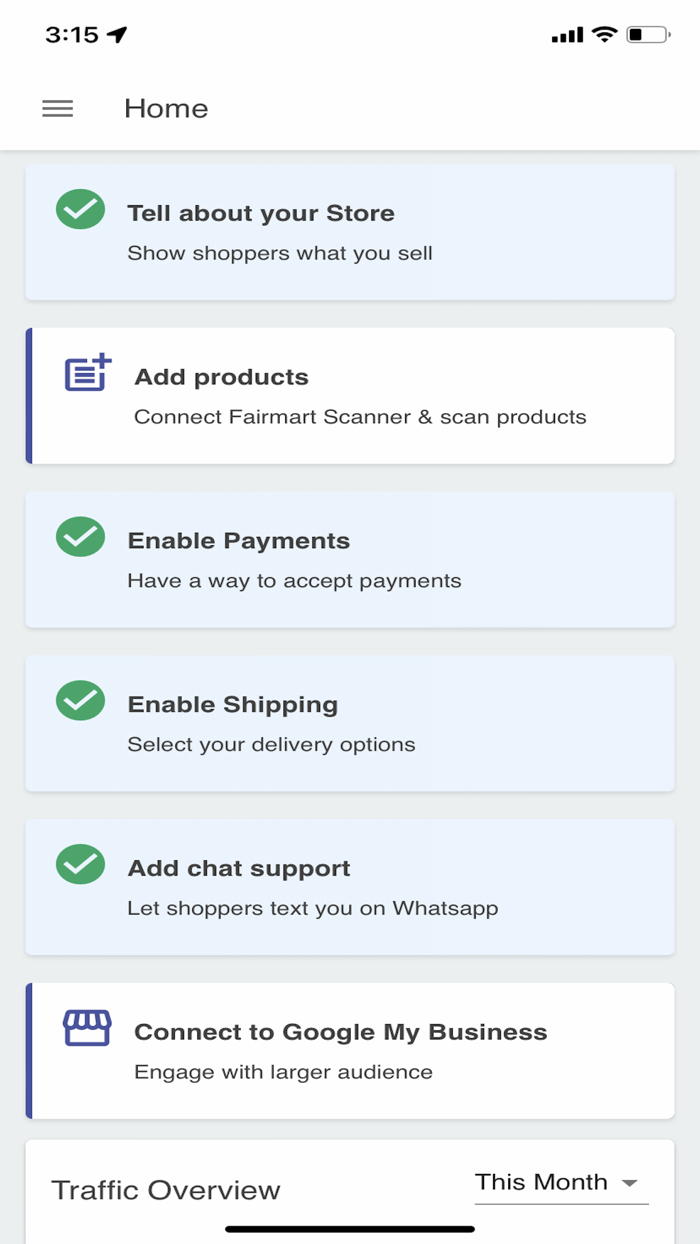Select the Enable Shipping title
Image resolution: width=700 pixels, height=1244 pixels.
pyautogui.click(x=233, y=705)
